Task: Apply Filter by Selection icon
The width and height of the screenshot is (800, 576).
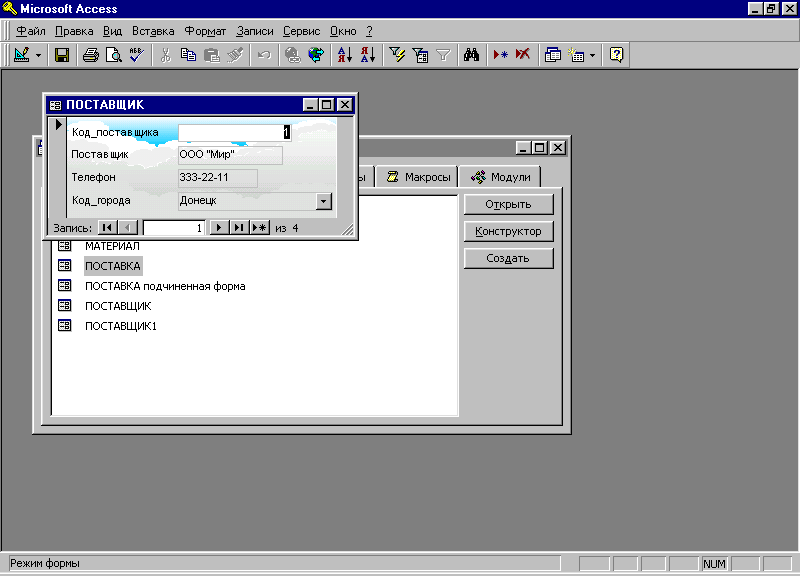Action: pos(396,55)
